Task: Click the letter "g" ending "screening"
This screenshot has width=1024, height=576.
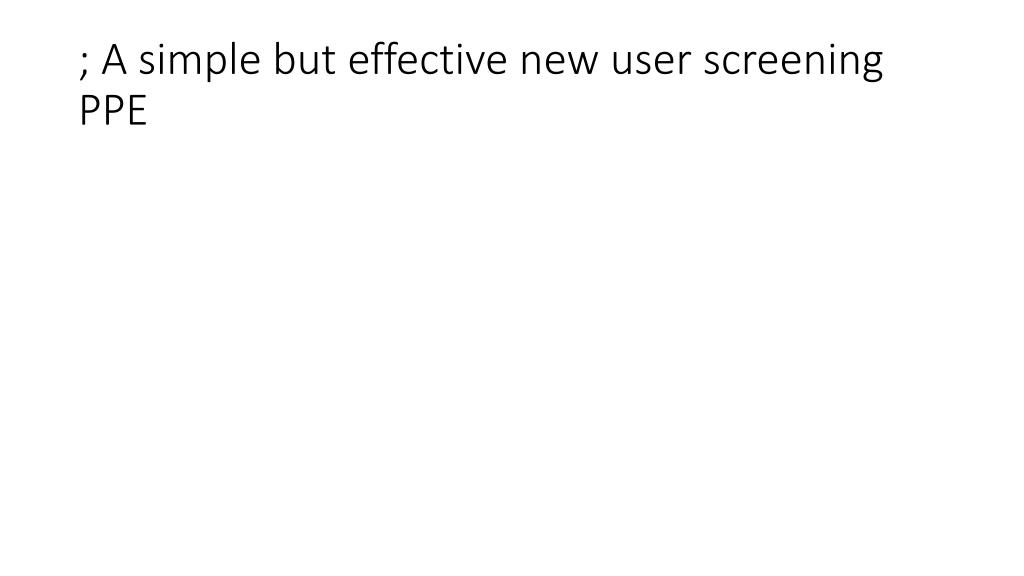Action: pos(871,67)
